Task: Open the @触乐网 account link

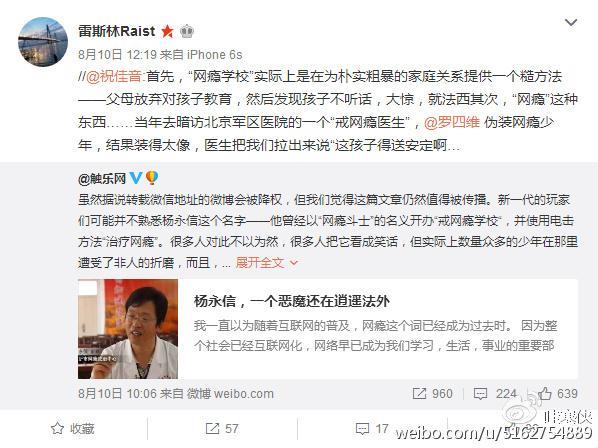Action: (x=102, y=178)
